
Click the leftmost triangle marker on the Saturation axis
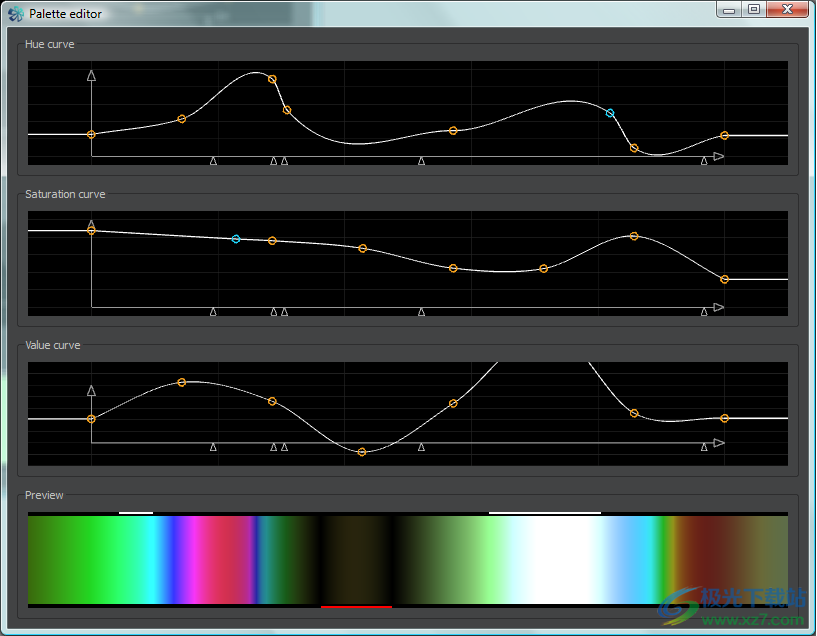(x=213, y=311)
